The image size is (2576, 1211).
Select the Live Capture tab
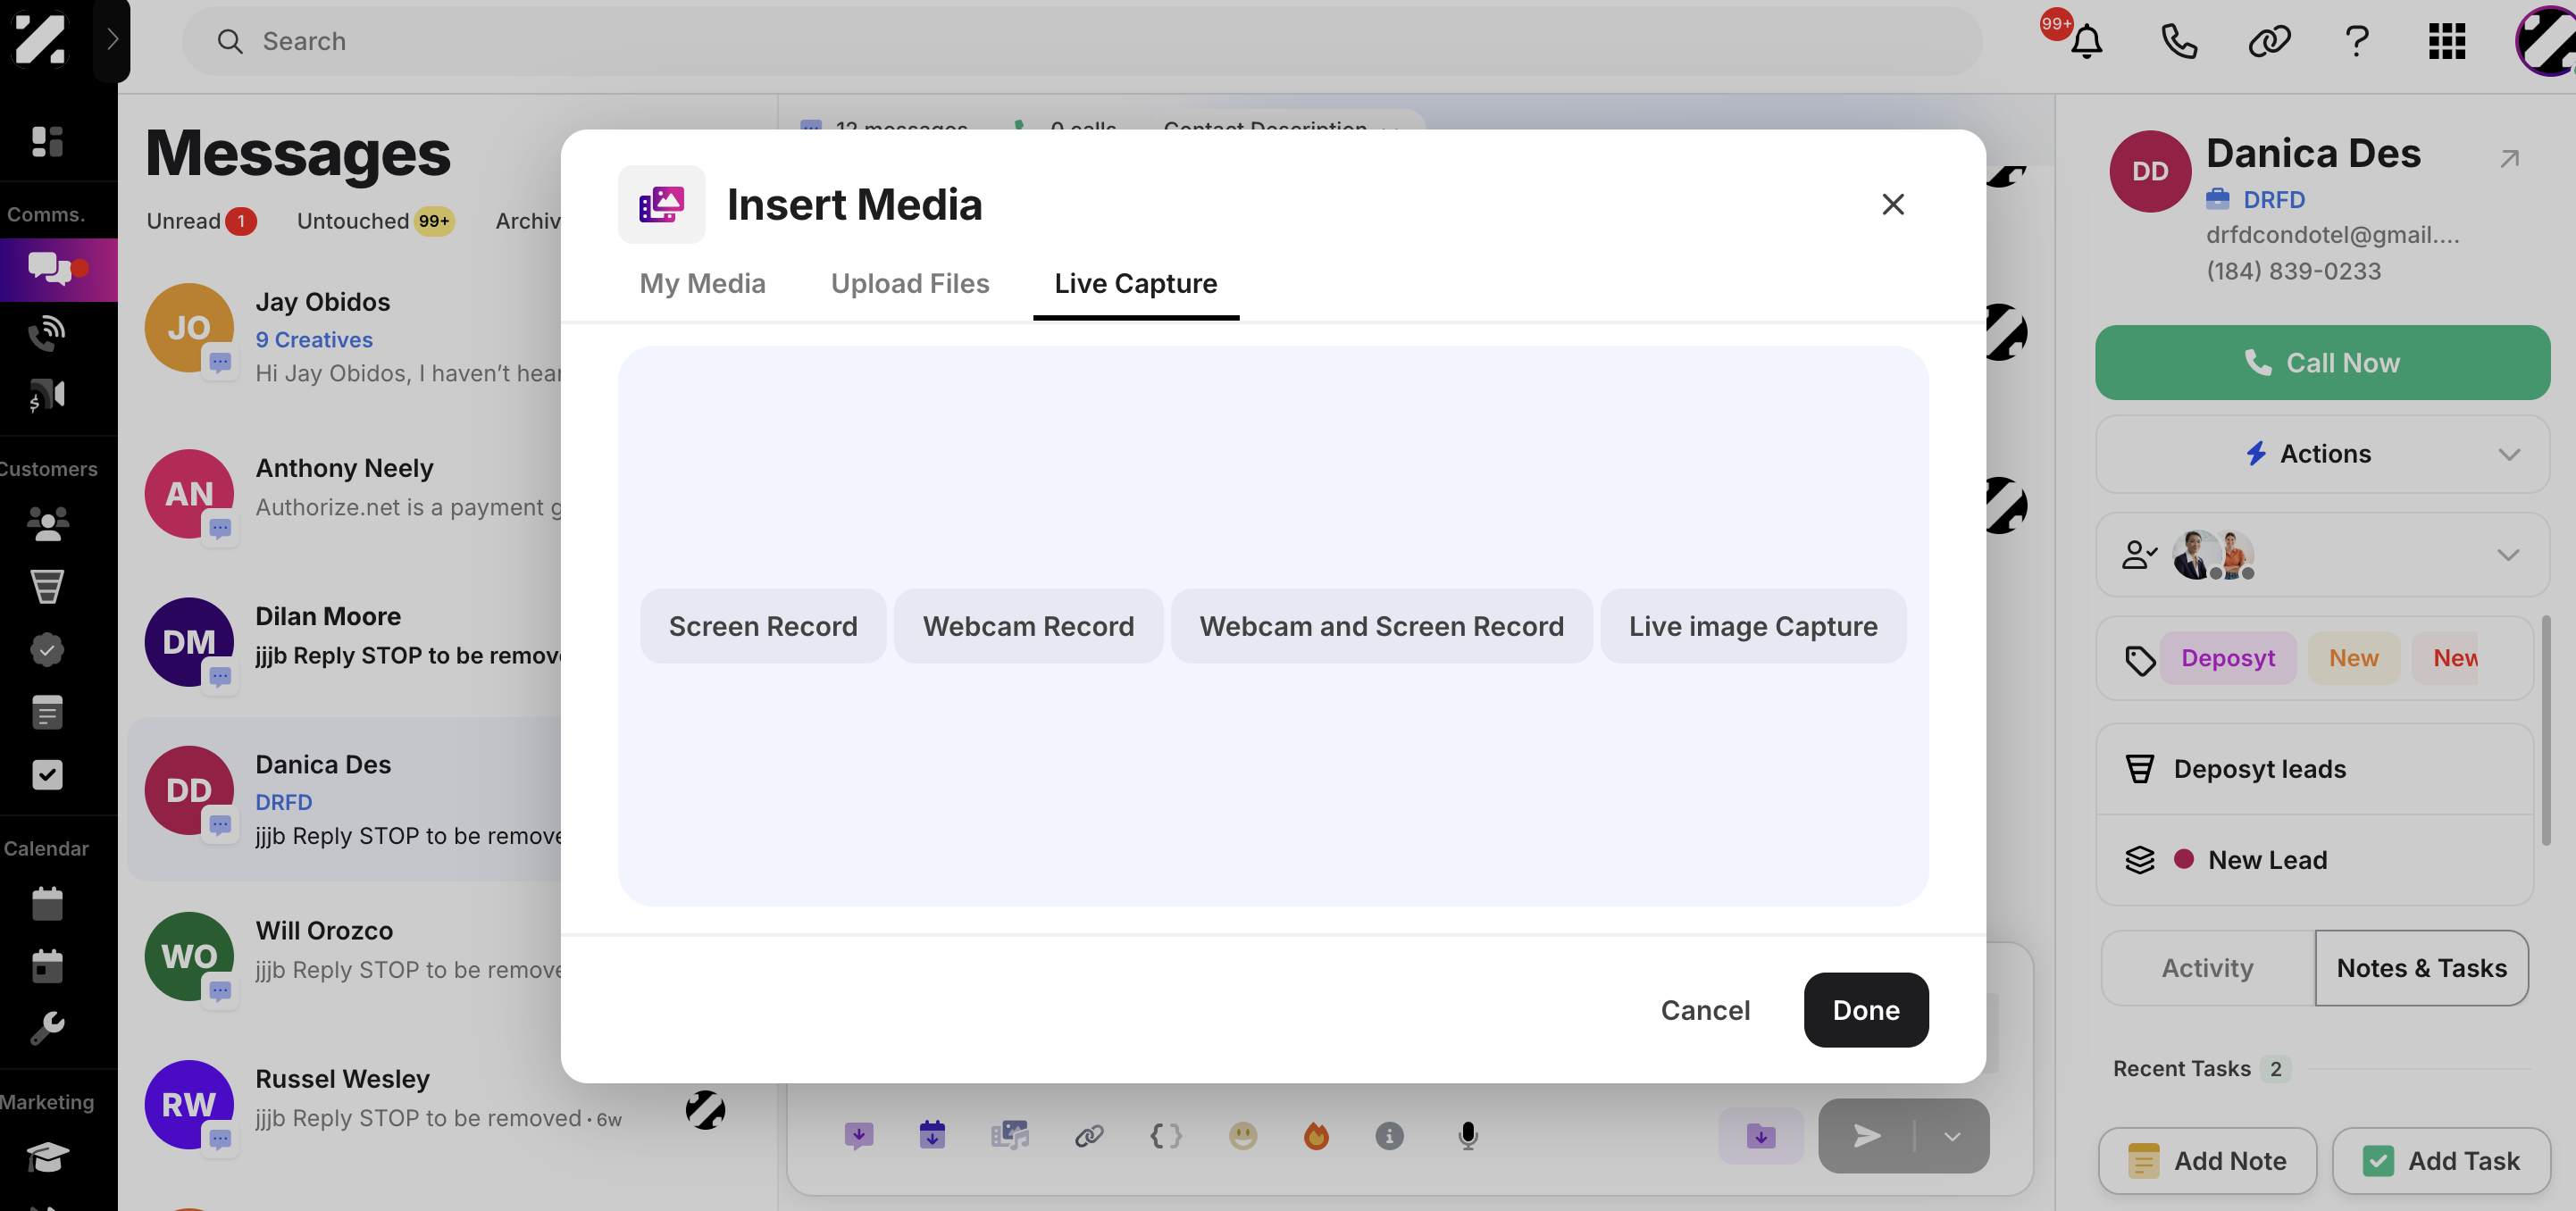coord(1135,284)
